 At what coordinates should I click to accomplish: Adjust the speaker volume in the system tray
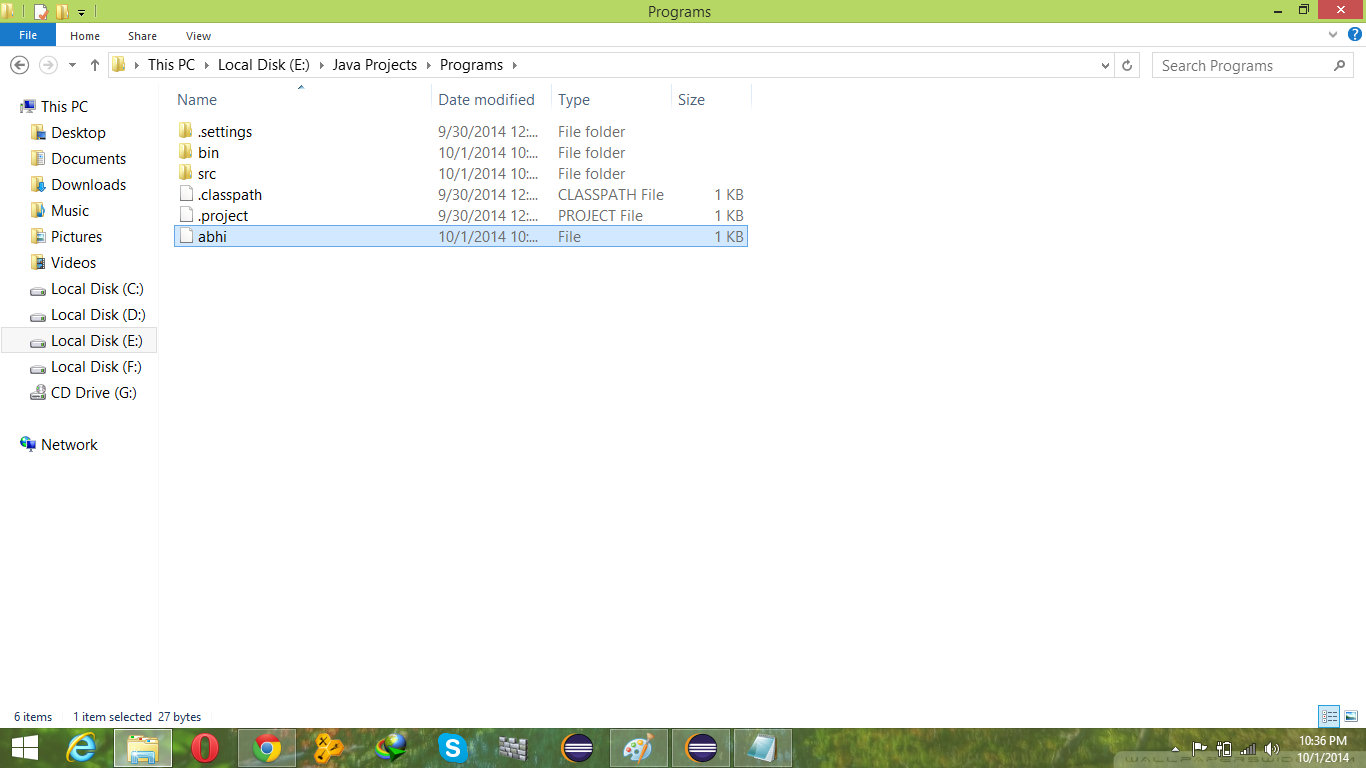(x=1272, y=747)
